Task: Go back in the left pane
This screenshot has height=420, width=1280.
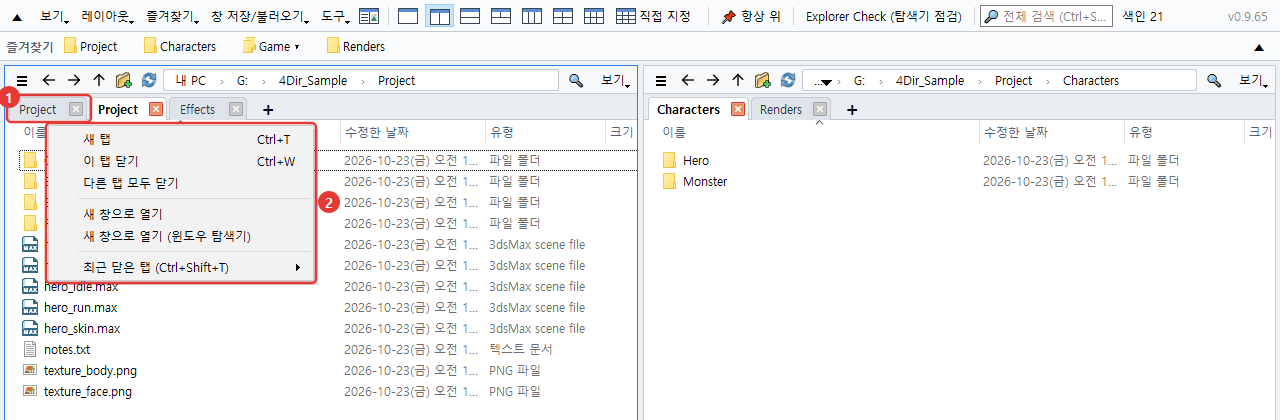Action: (48, 80)
